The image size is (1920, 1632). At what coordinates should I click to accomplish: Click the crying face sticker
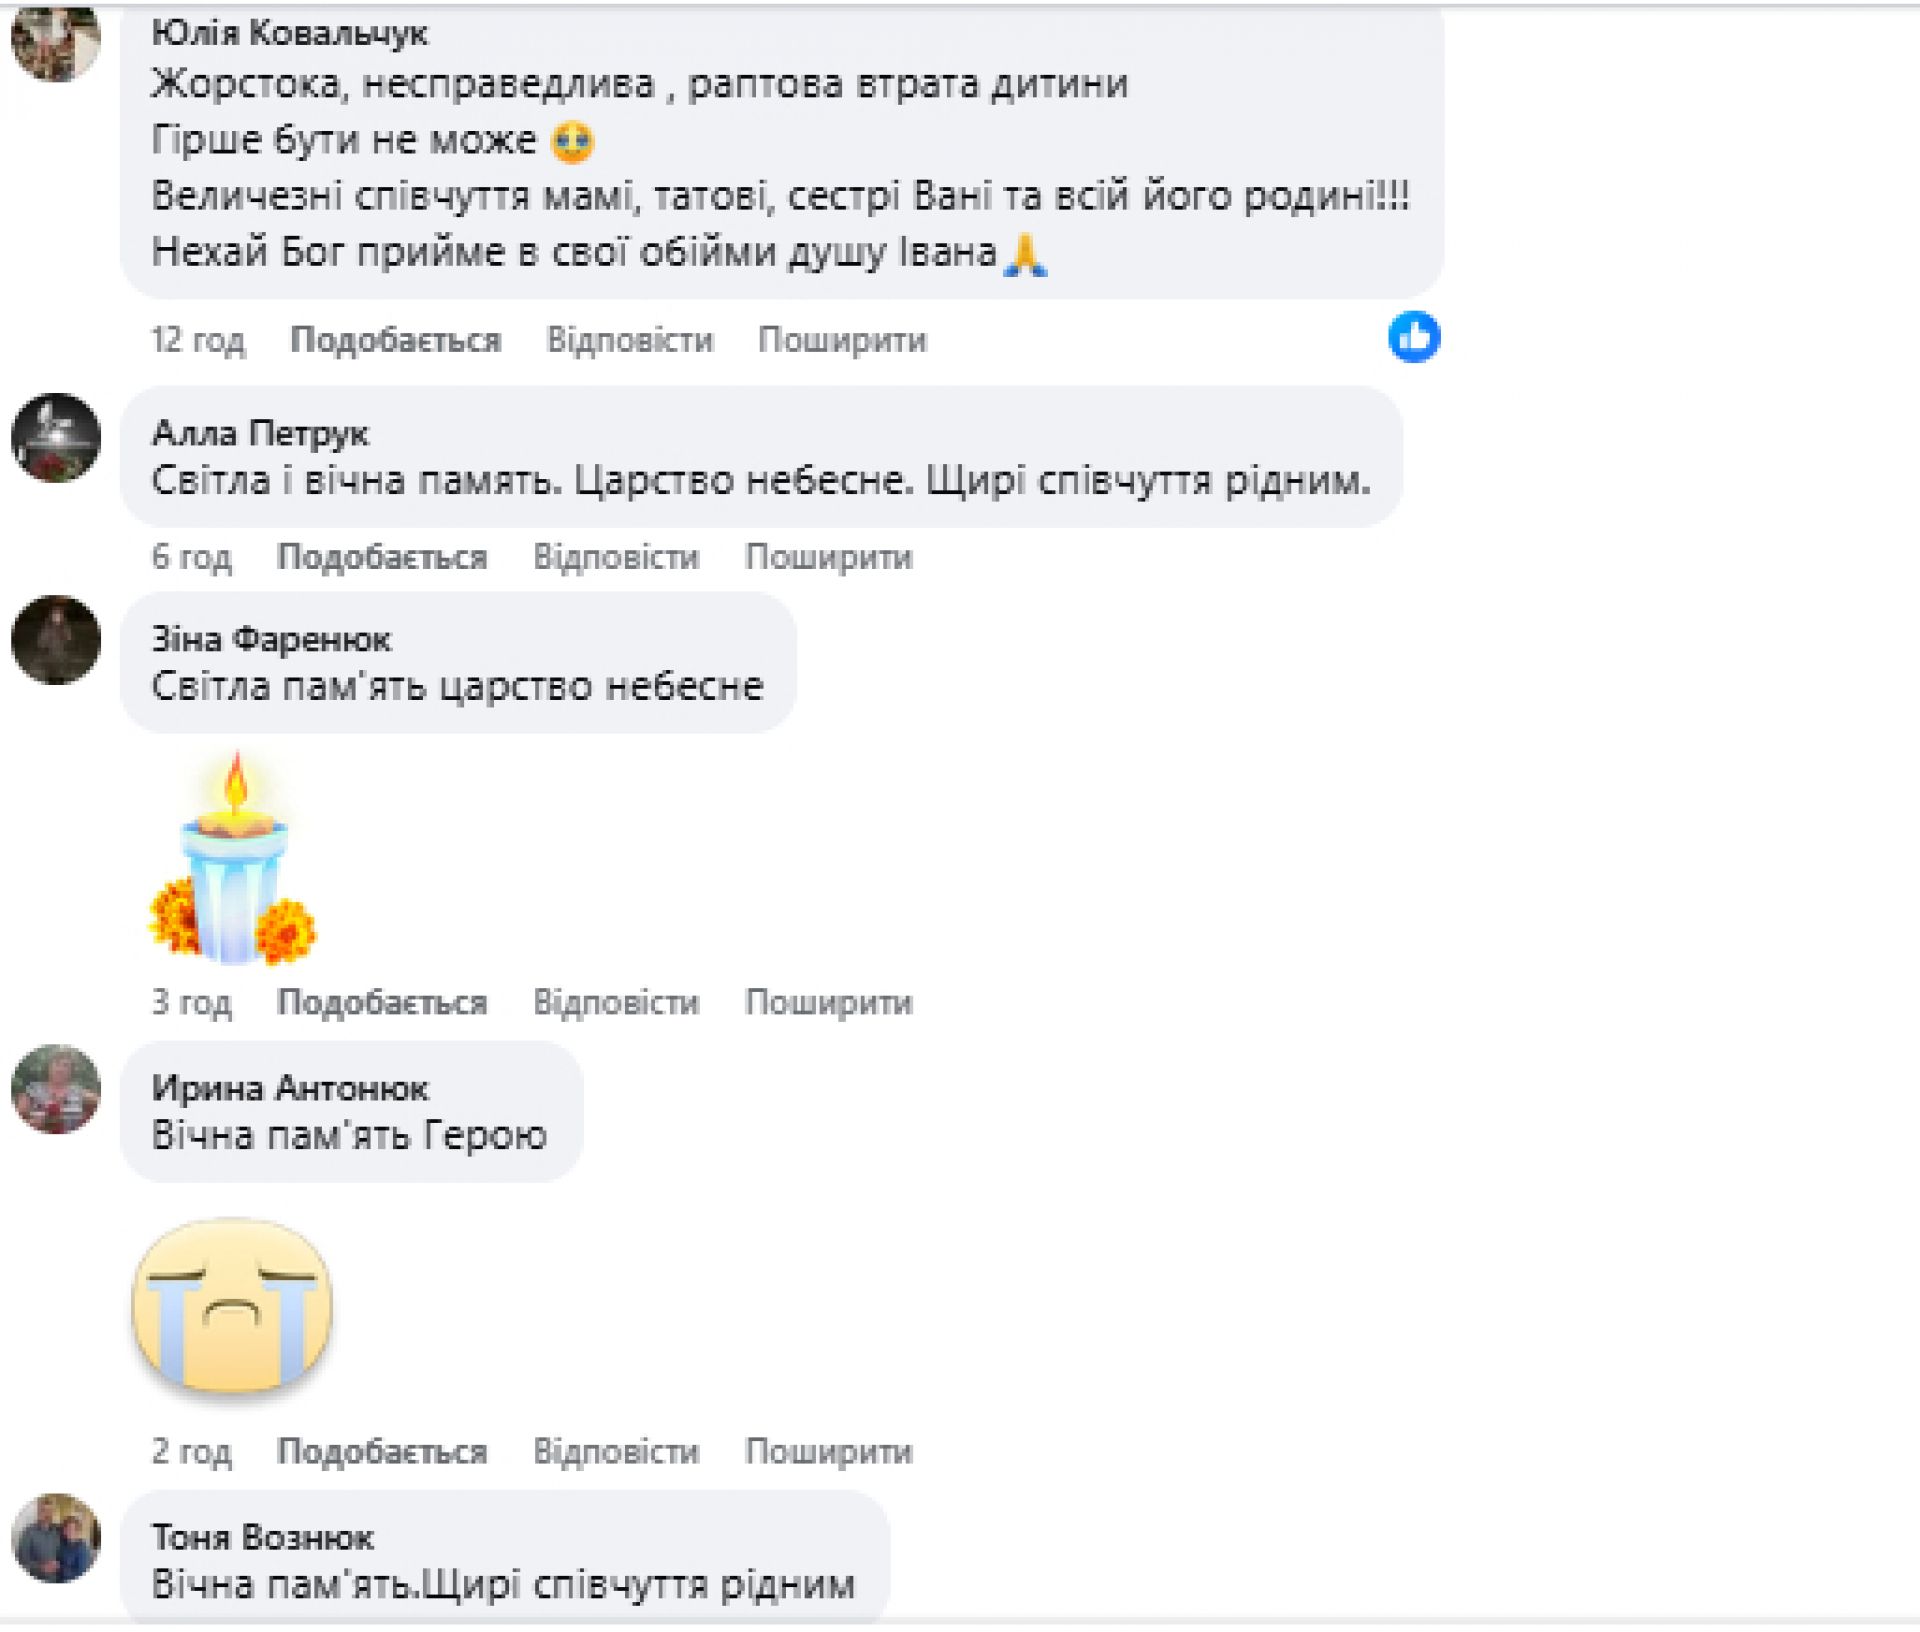[x=233, y=1308]
